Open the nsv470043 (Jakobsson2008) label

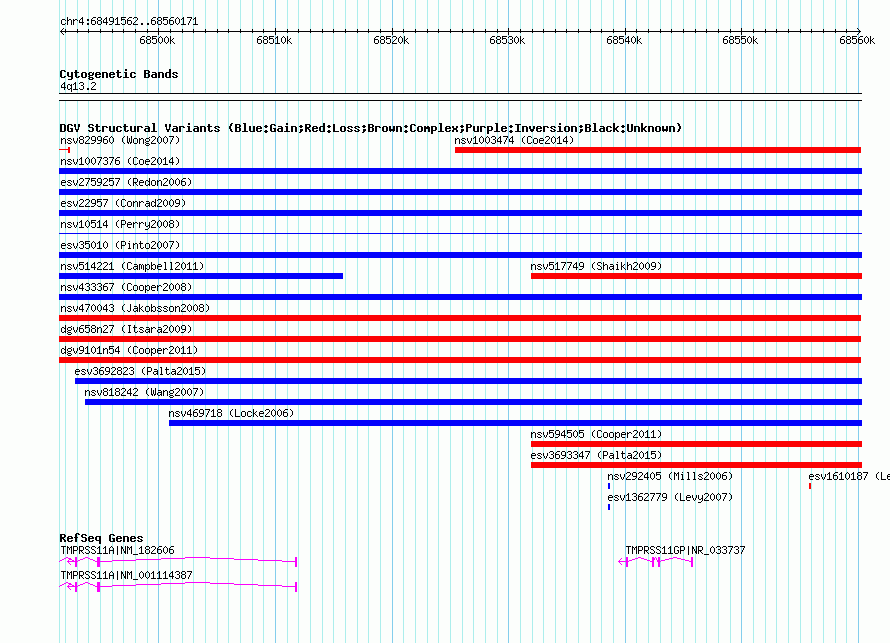click(x=135, y=308)
